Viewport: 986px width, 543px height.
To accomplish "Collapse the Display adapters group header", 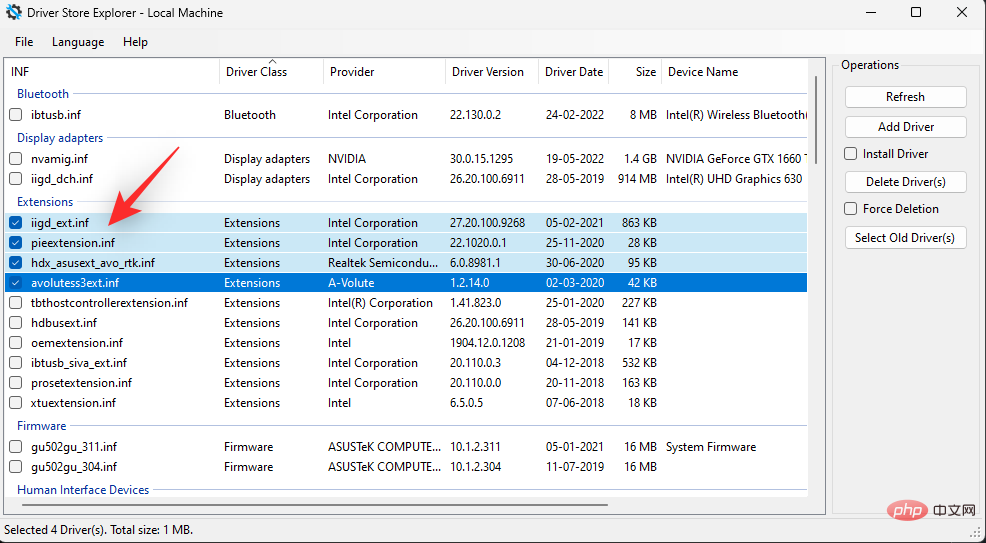I will tap(60, 138).
